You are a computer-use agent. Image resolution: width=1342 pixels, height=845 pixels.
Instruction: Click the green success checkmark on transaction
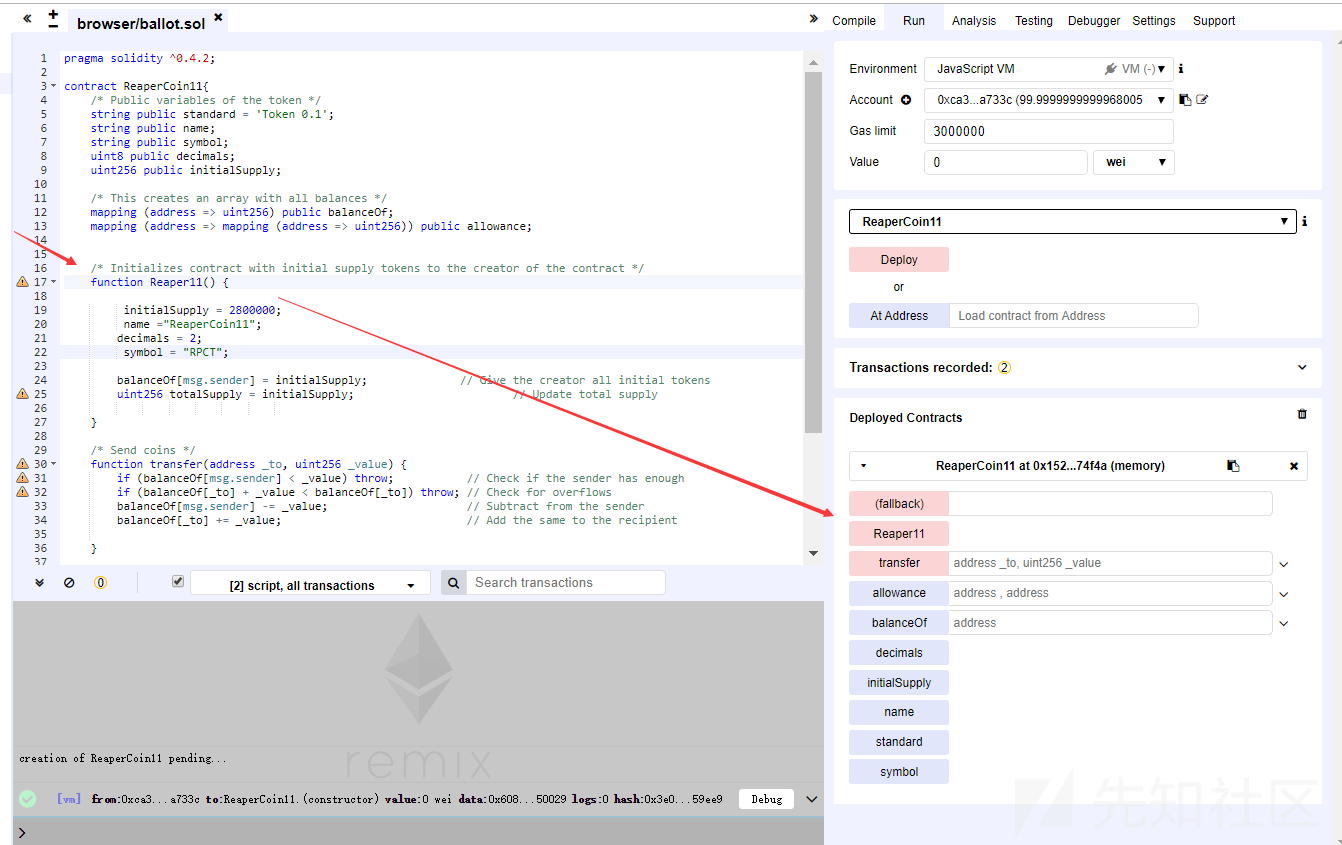pos(28,799)
